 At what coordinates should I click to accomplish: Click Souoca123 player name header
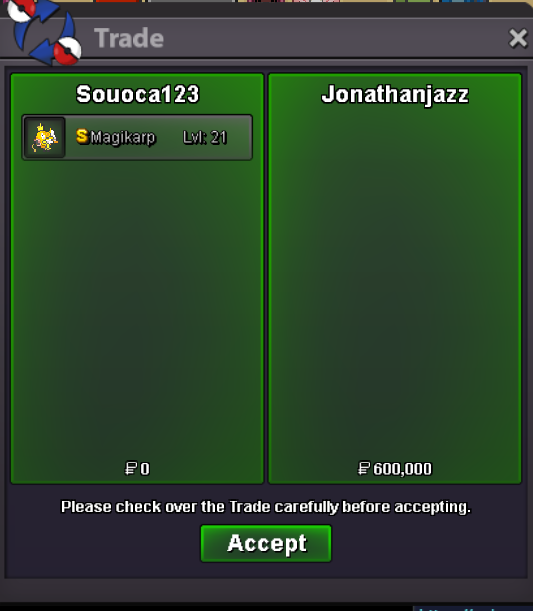point(138,94)
